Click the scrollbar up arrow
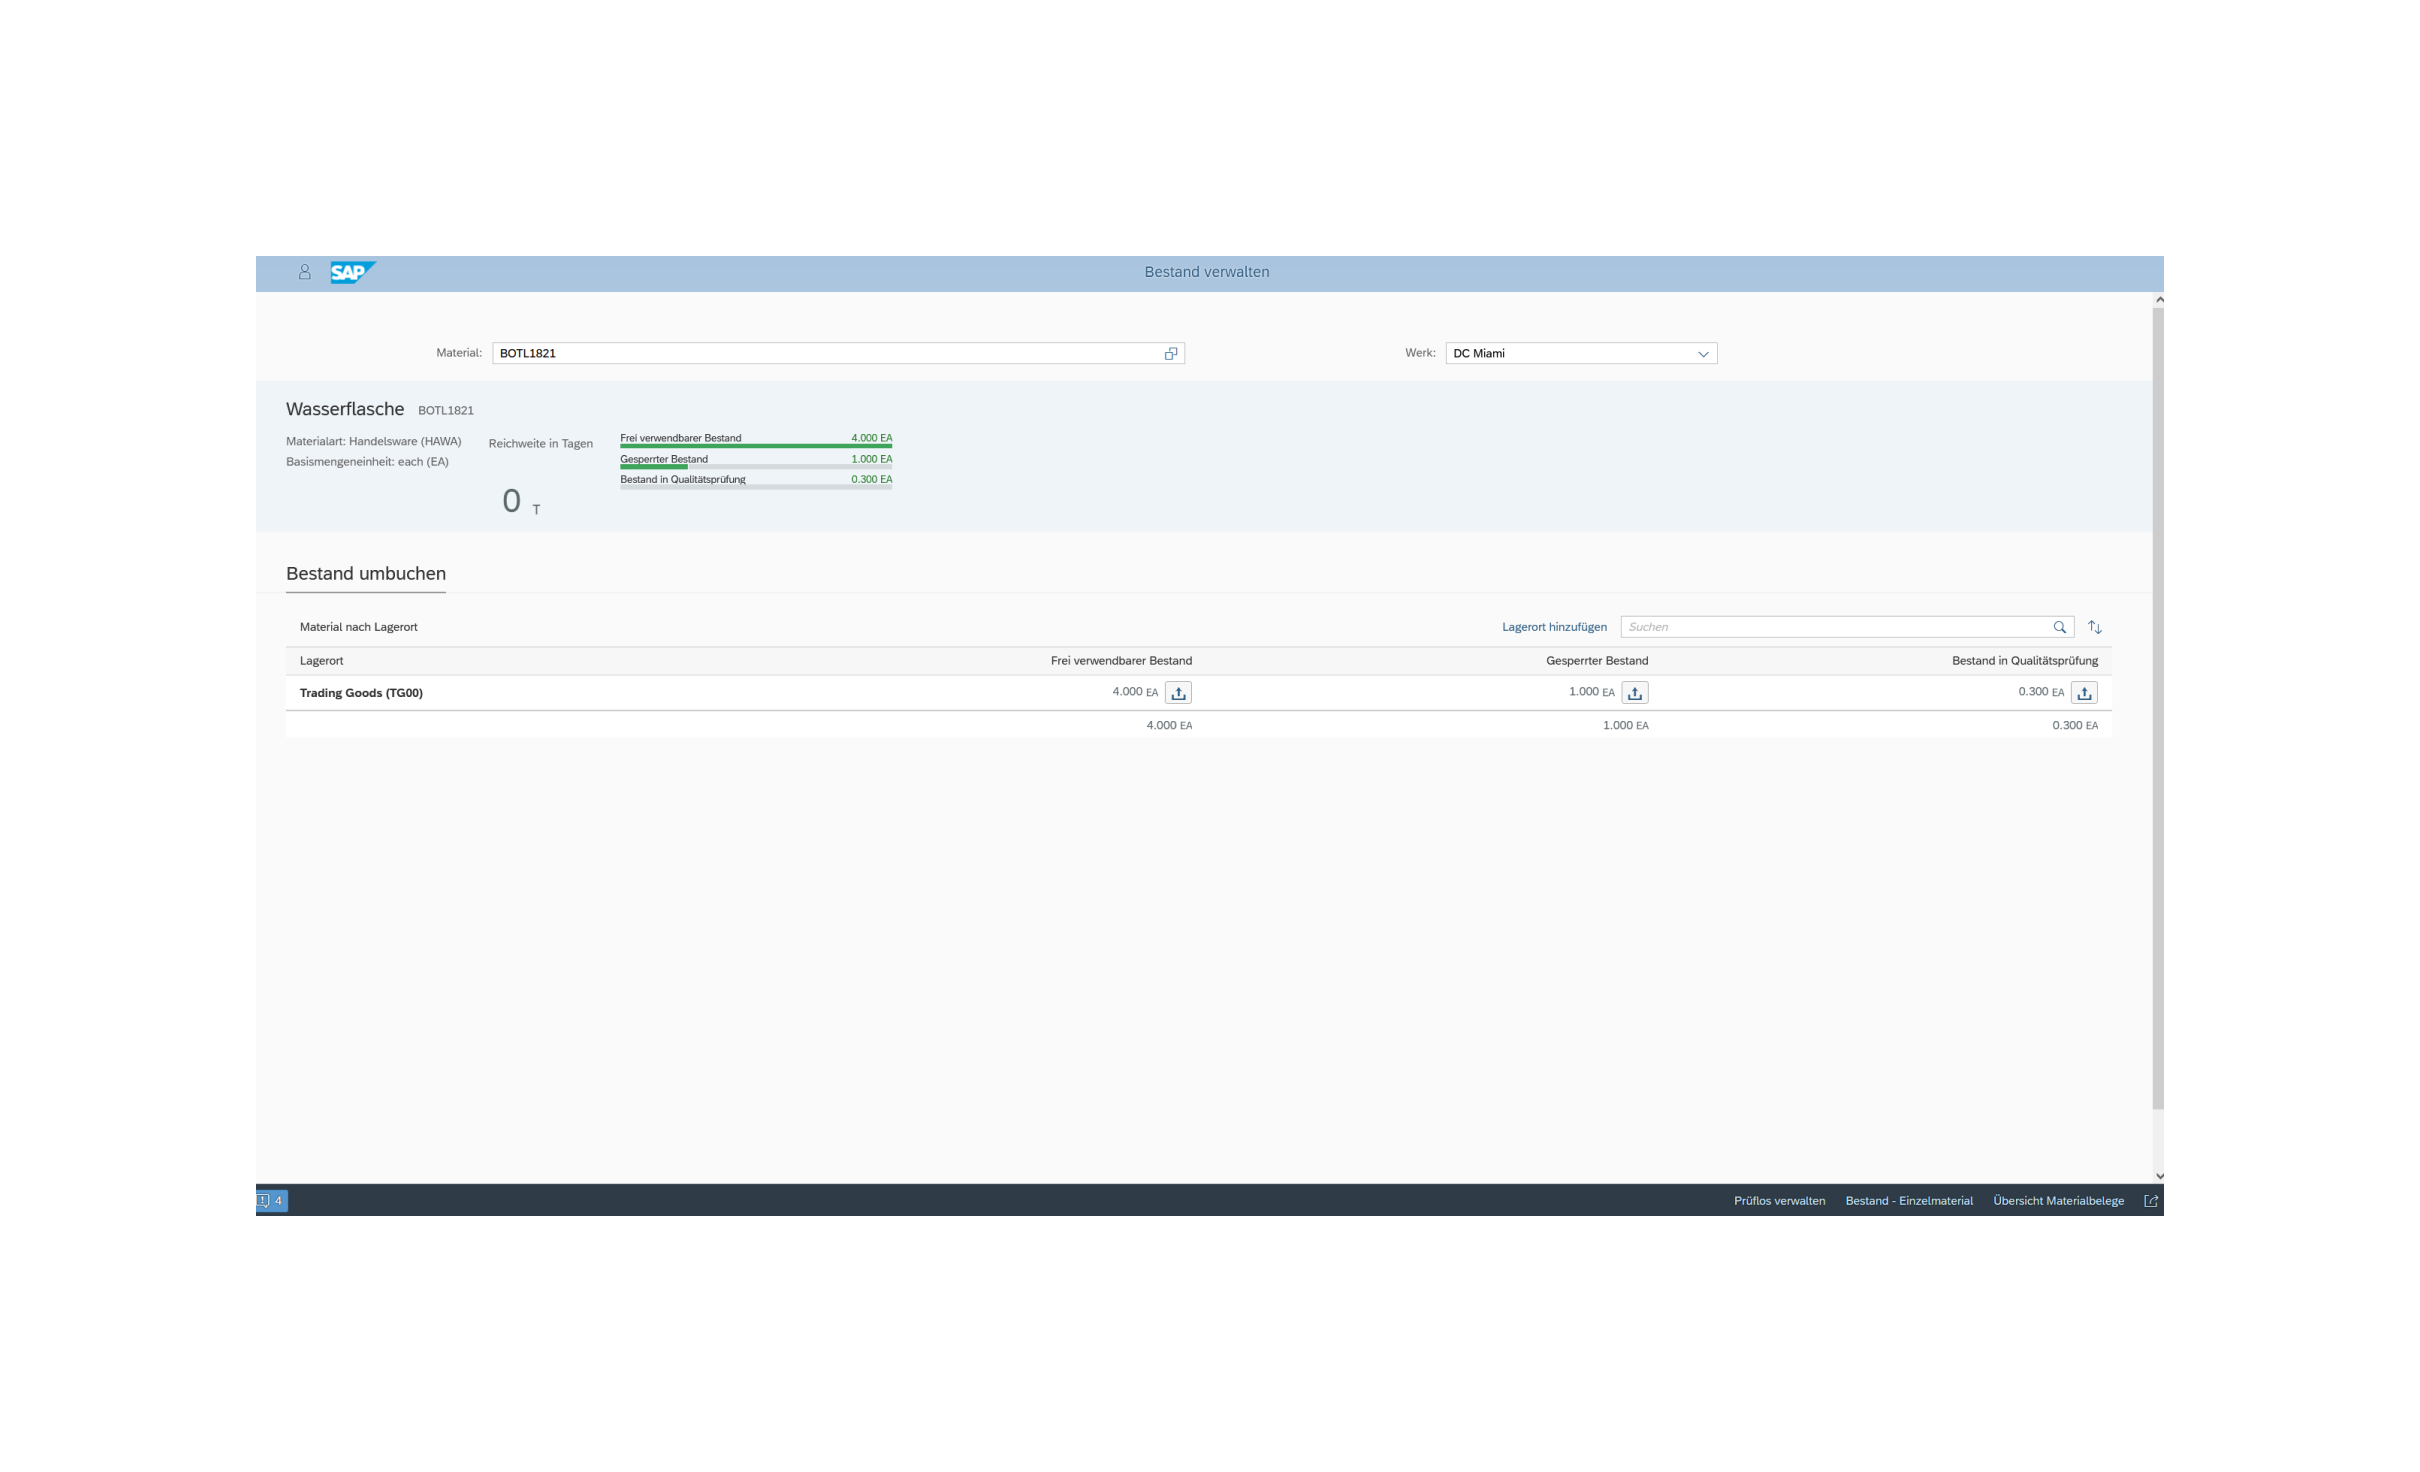Screen dimensions: 2420x1472 (x=2159, y=300)
